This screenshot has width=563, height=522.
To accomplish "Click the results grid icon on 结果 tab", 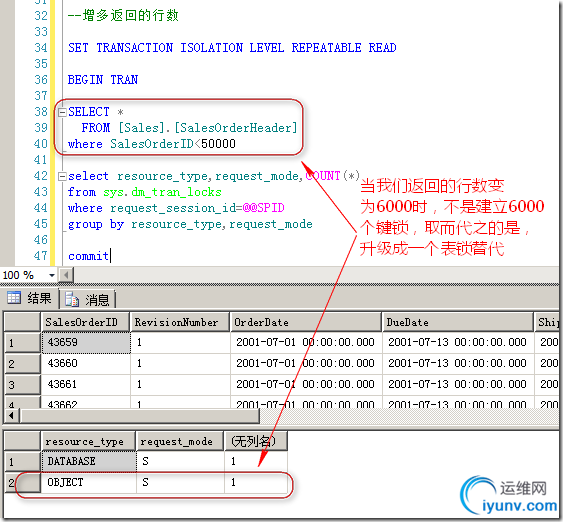I will click(14, 298).
